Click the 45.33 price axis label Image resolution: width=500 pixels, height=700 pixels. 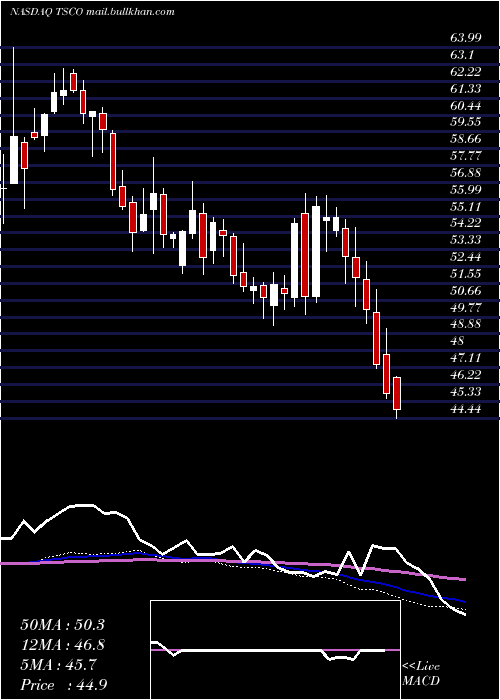466,392
